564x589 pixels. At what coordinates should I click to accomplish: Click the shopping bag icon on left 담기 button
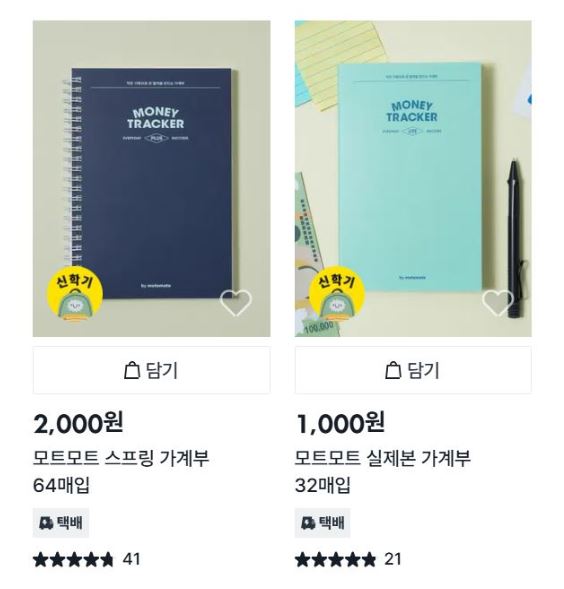click(x=132, y=370)
